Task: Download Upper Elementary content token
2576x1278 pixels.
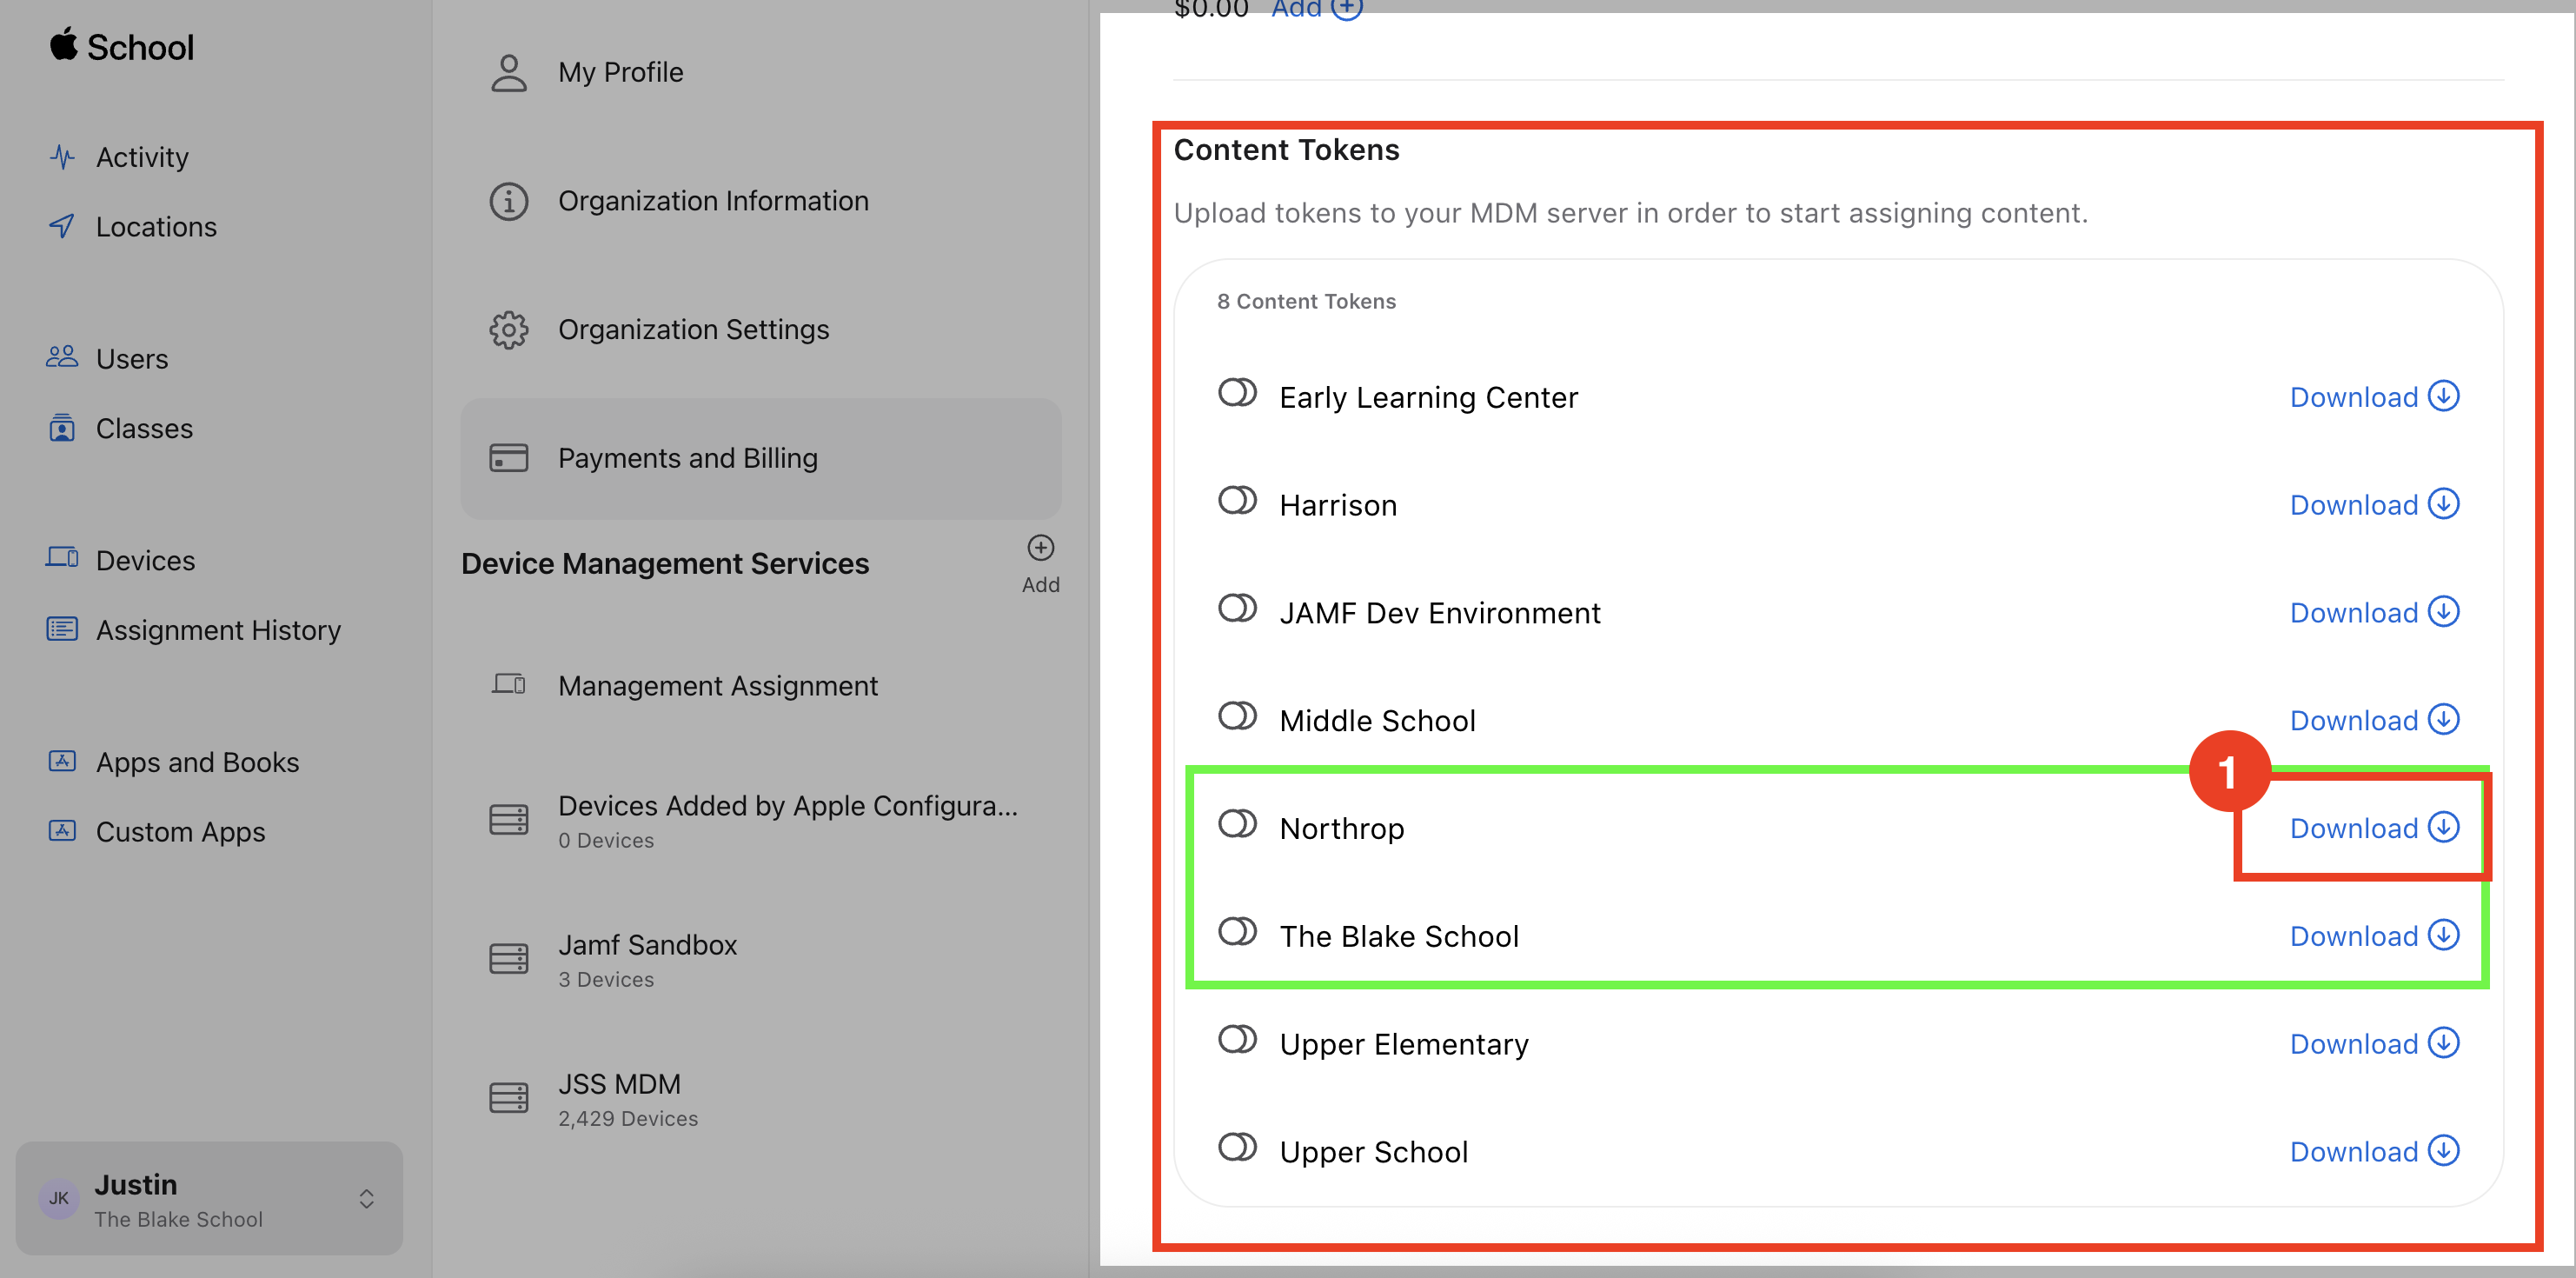Action: [x=2375, y=1044]
